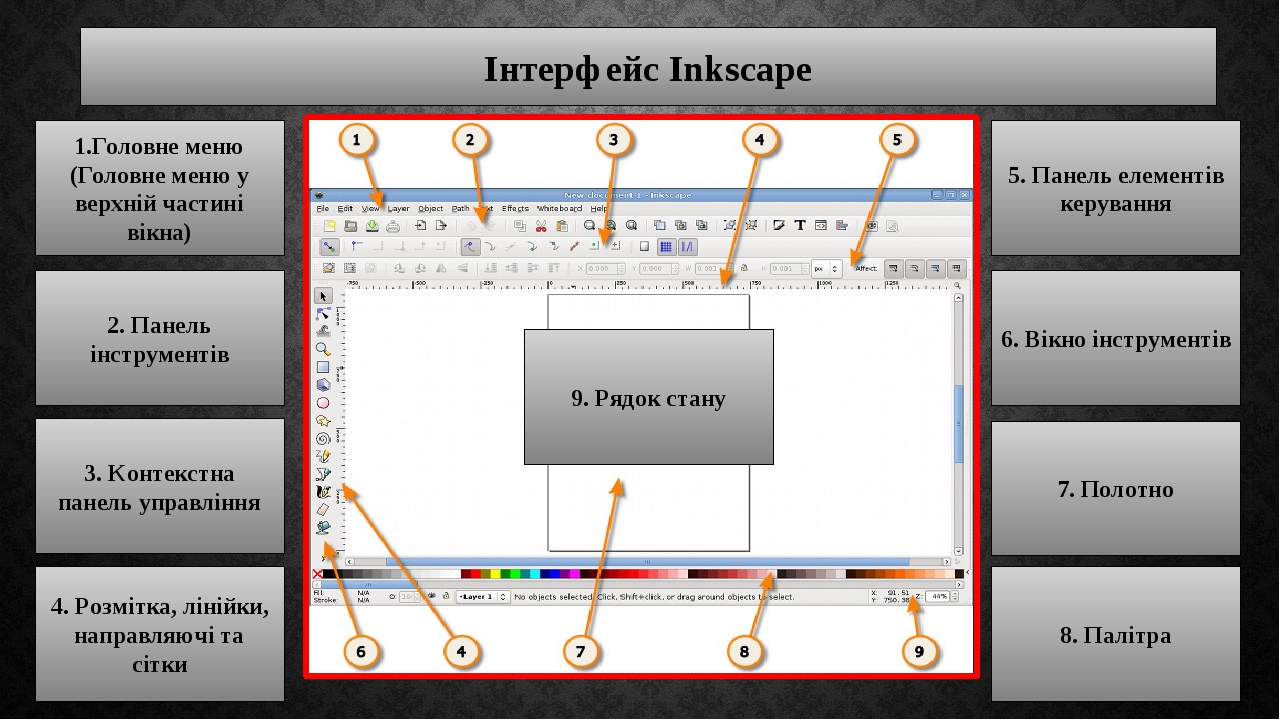Select the Zoom magnifier tool in toolbox
1280x720 pixels.
(323, 348)
